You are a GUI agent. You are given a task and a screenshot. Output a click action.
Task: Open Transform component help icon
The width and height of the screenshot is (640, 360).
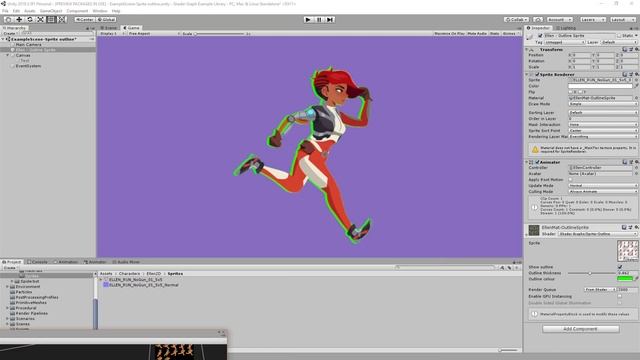coord(624,49)
